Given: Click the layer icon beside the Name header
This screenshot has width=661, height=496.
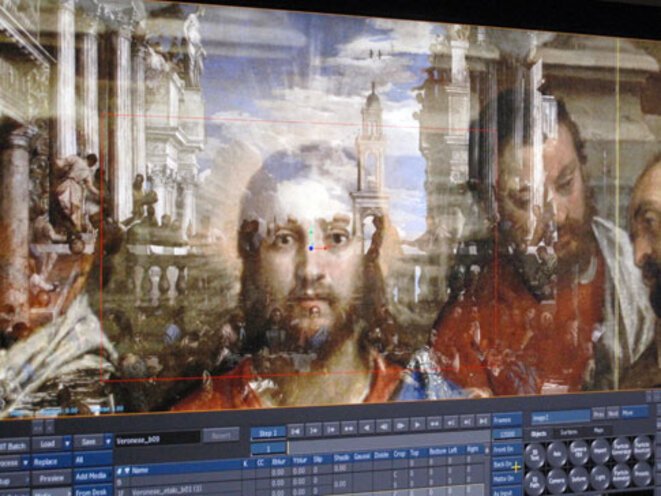Looking at the screenshot, I should click(120, 471).
